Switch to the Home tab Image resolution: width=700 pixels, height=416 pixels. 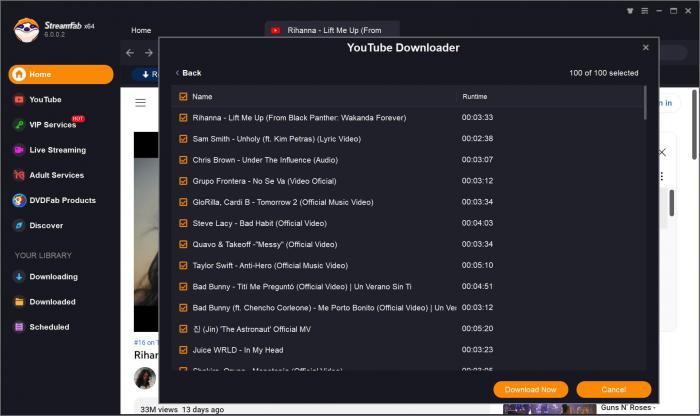click(x=141, y=30)
